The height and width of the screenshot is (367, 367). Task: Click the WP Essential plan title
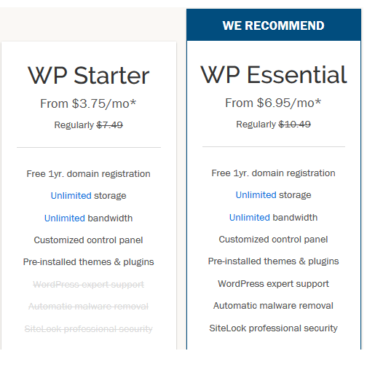pyautogui.click(x=274, y=74)
